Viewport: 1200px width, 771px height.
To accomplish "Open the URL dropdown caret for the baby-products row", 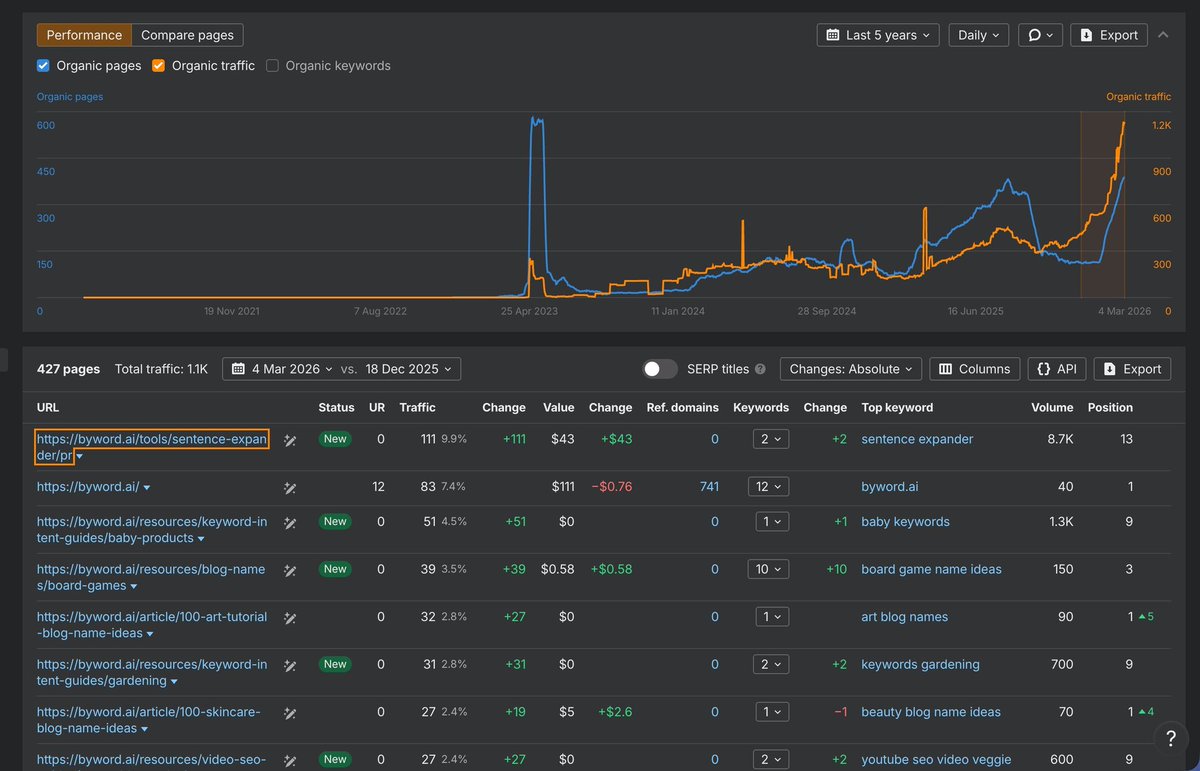I will click(x=201, y=539).
